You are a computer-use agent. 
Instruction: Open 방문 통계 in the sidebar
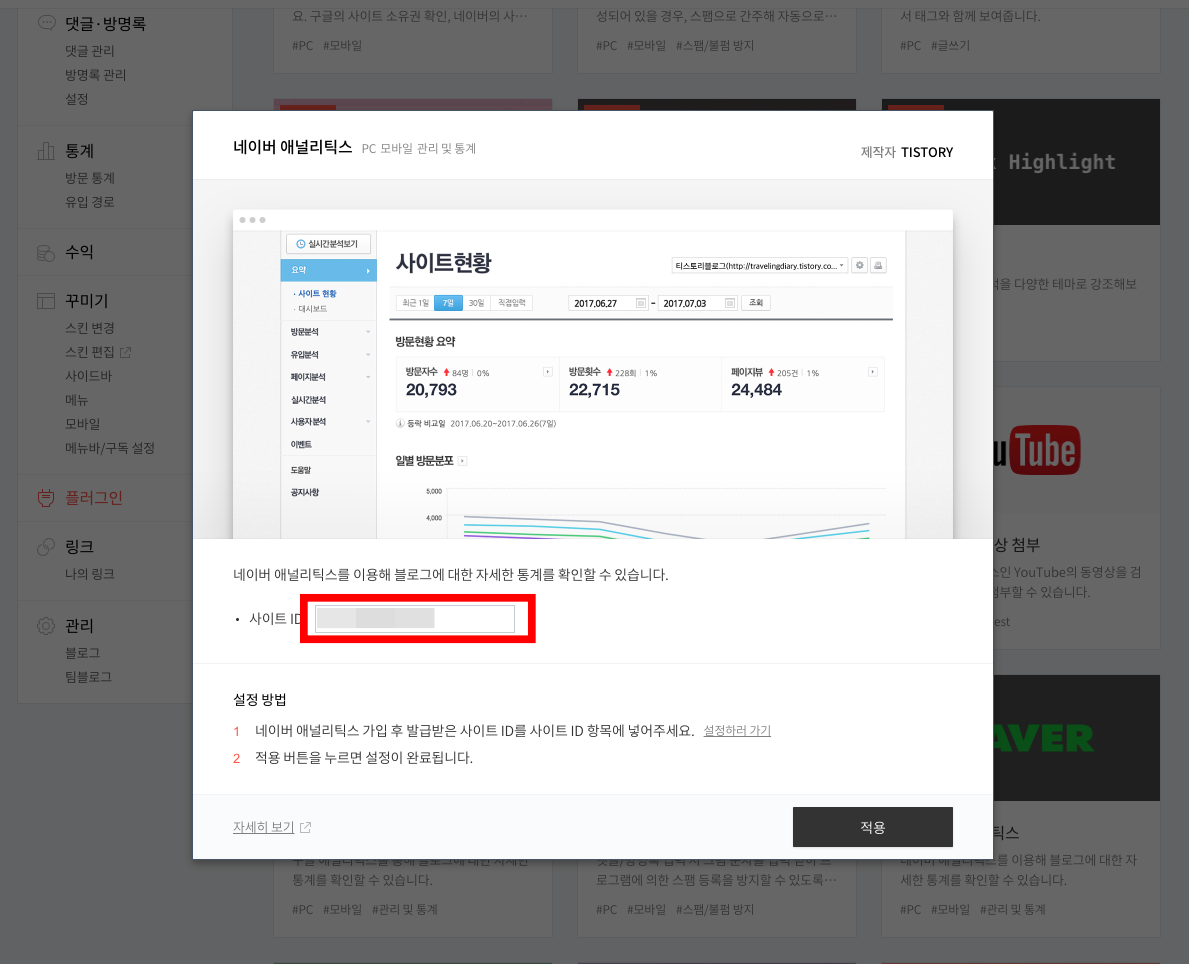tap(89, 178)
